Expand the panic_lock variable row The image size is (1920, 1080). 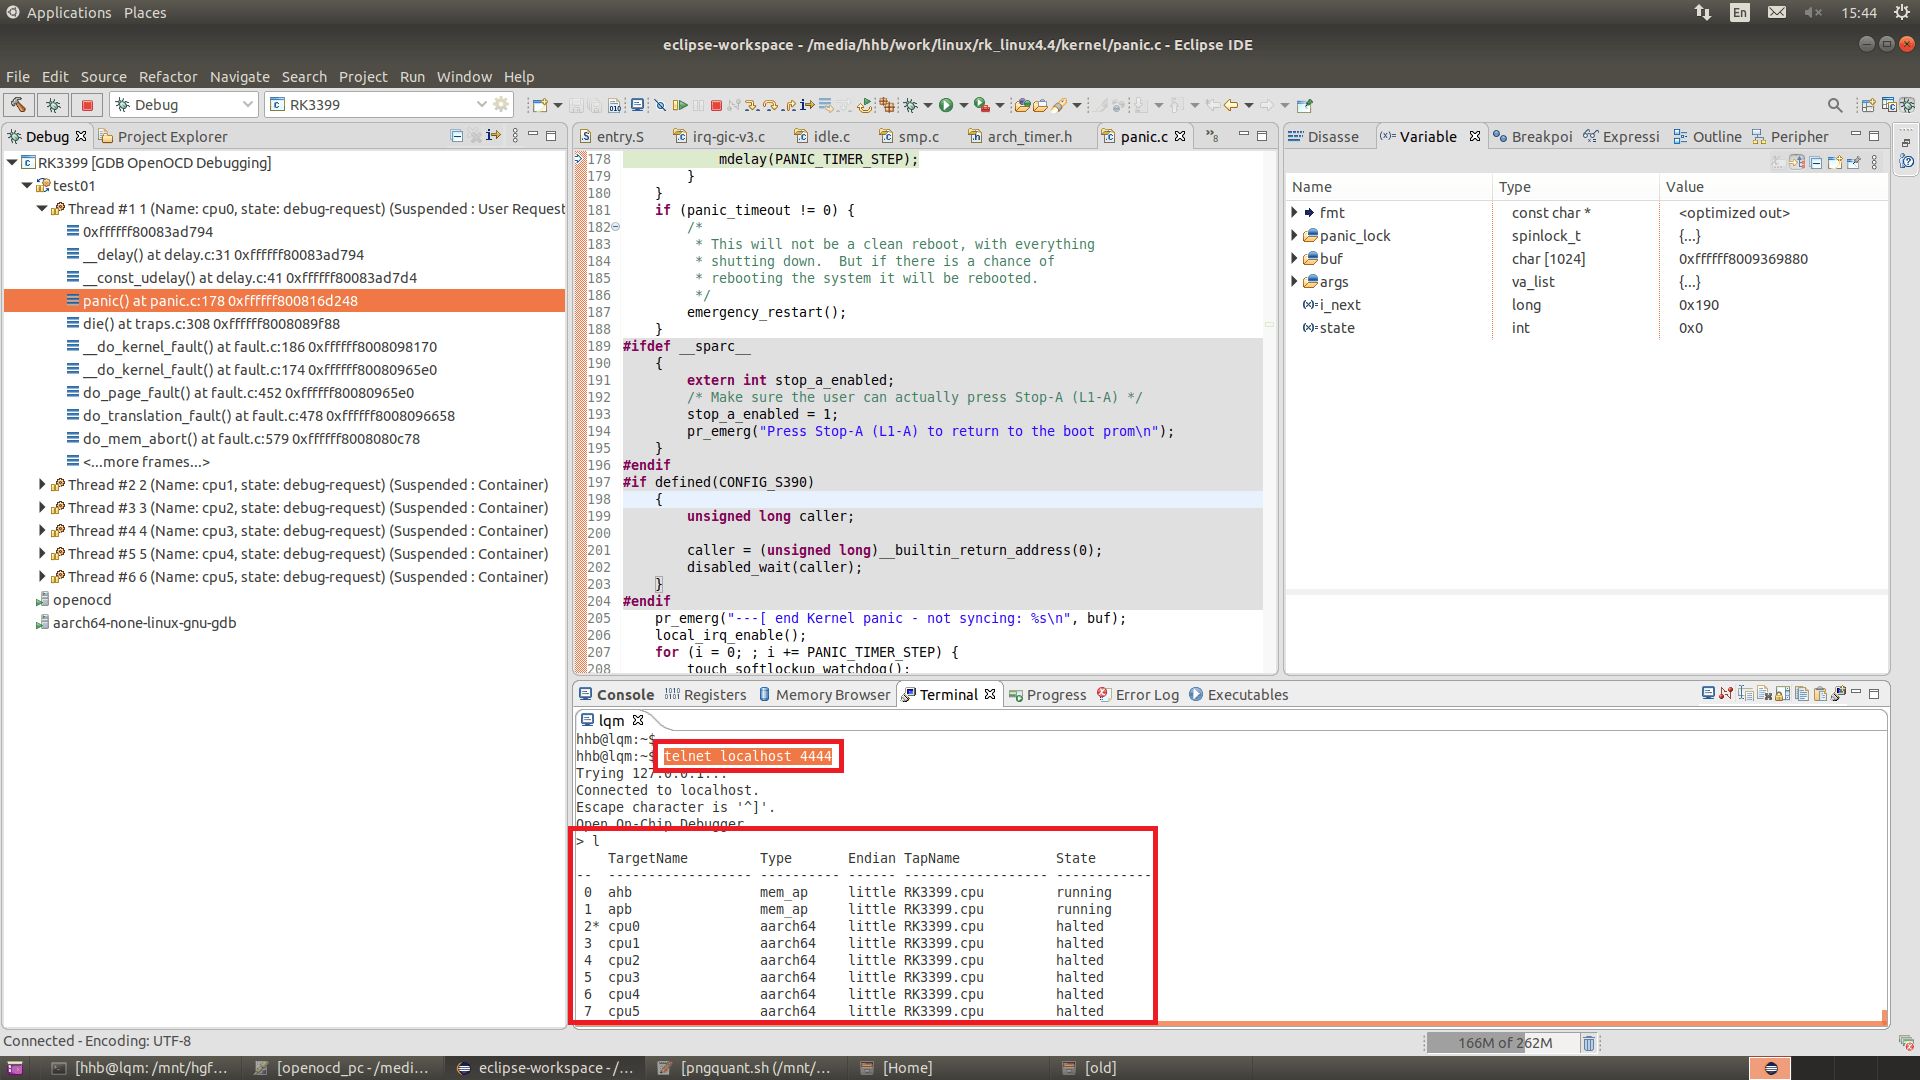[1294, 236]
